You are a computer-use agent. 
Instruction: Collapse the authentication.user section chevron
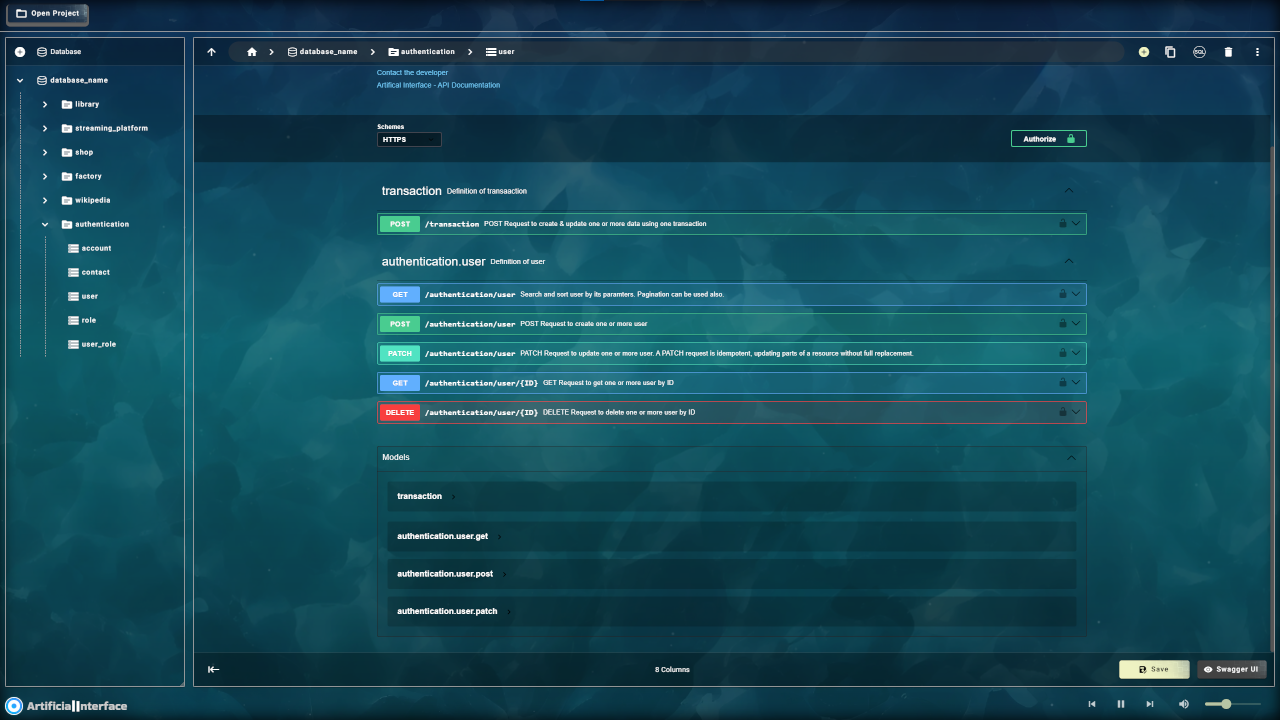click(x=1069, y=261)
